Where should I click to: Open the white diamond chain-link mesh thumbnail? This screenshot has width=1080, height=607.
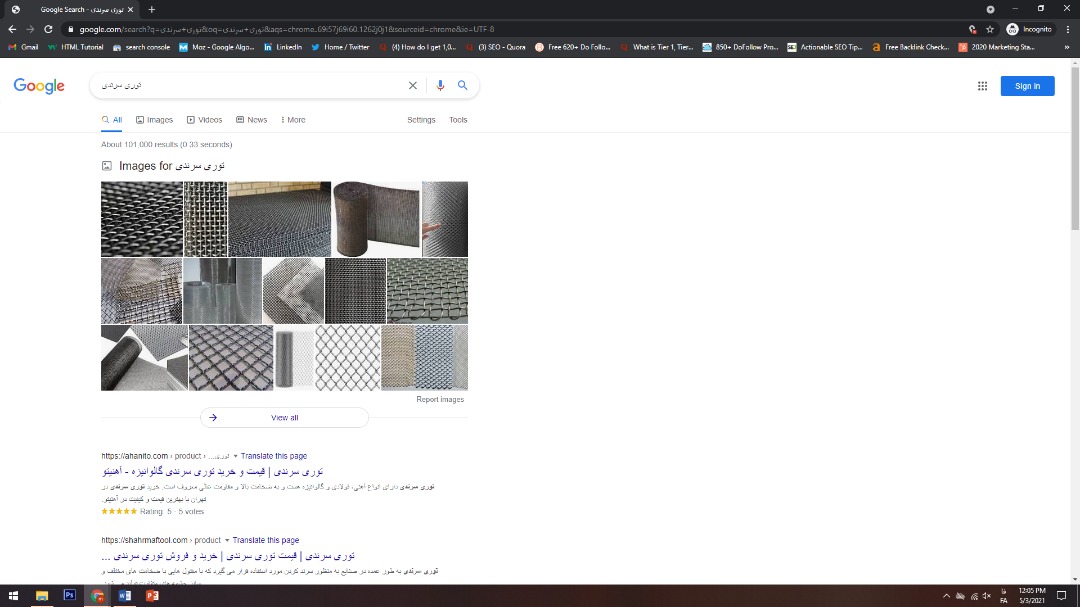click(x=348, y=358)
